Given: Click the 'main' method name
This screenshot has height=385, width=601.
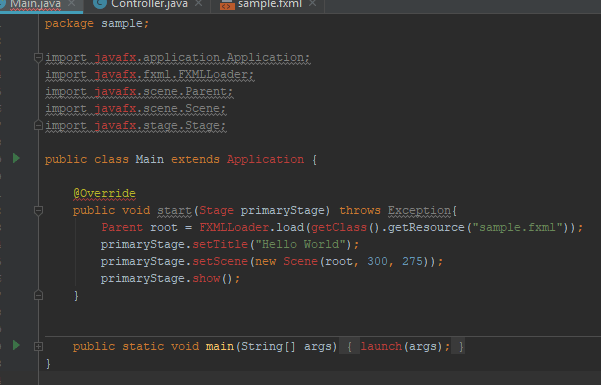Looking at the screenshot, I should click(220, 347).
